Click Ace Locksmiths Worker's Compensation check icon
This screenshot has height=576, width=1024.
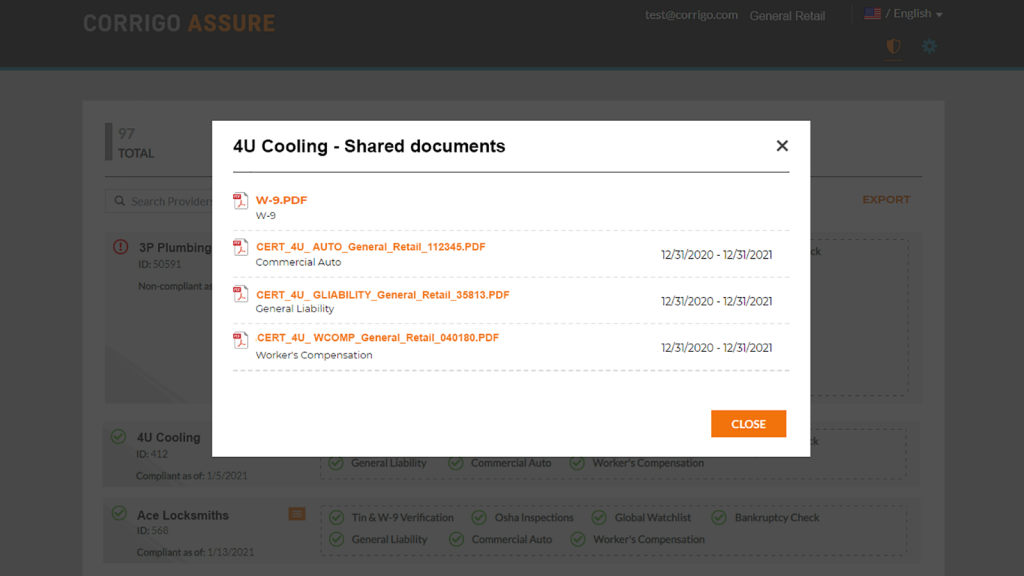(x=577, y=539)
